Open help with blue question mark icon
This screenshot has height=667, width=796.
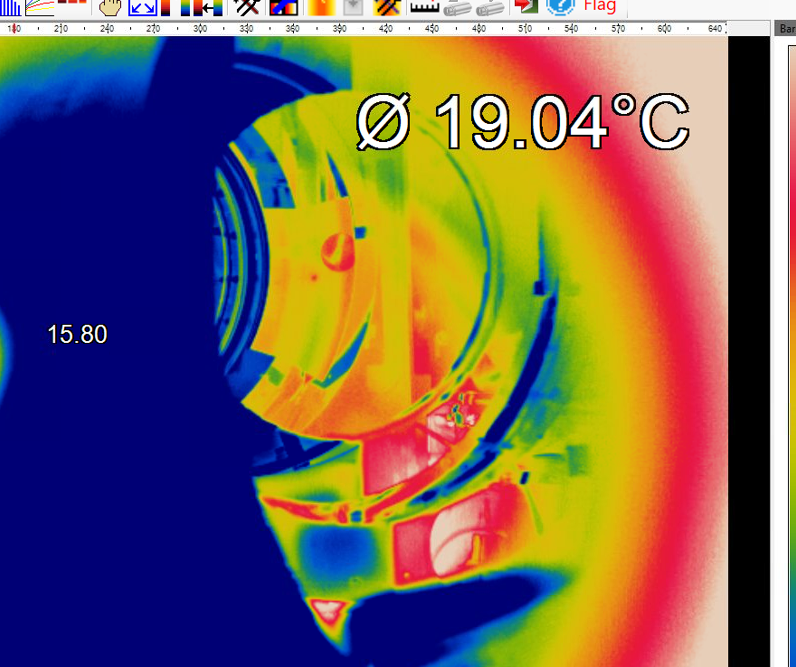click(x=560, y=6)
